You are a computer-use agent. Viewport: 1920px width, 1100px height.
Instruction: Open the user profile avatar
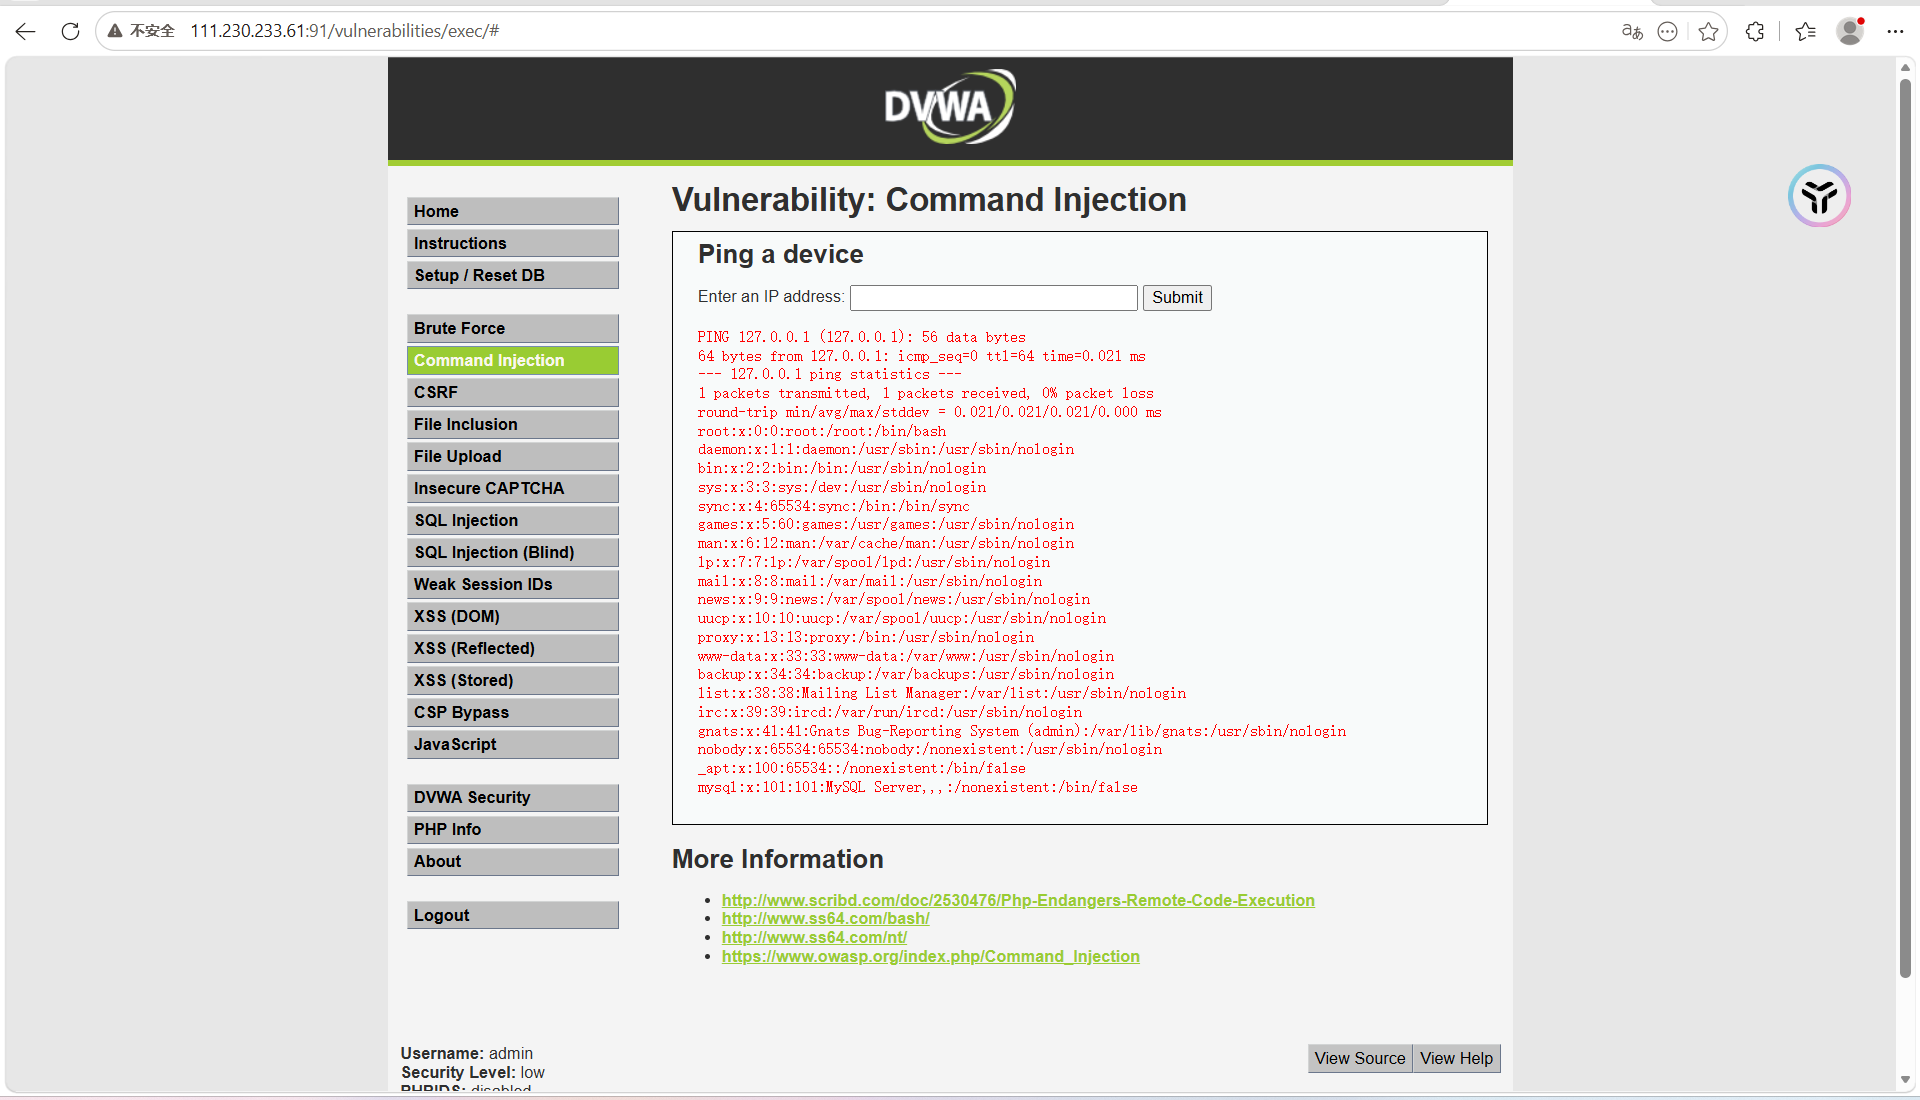(x=1850, y=32)
